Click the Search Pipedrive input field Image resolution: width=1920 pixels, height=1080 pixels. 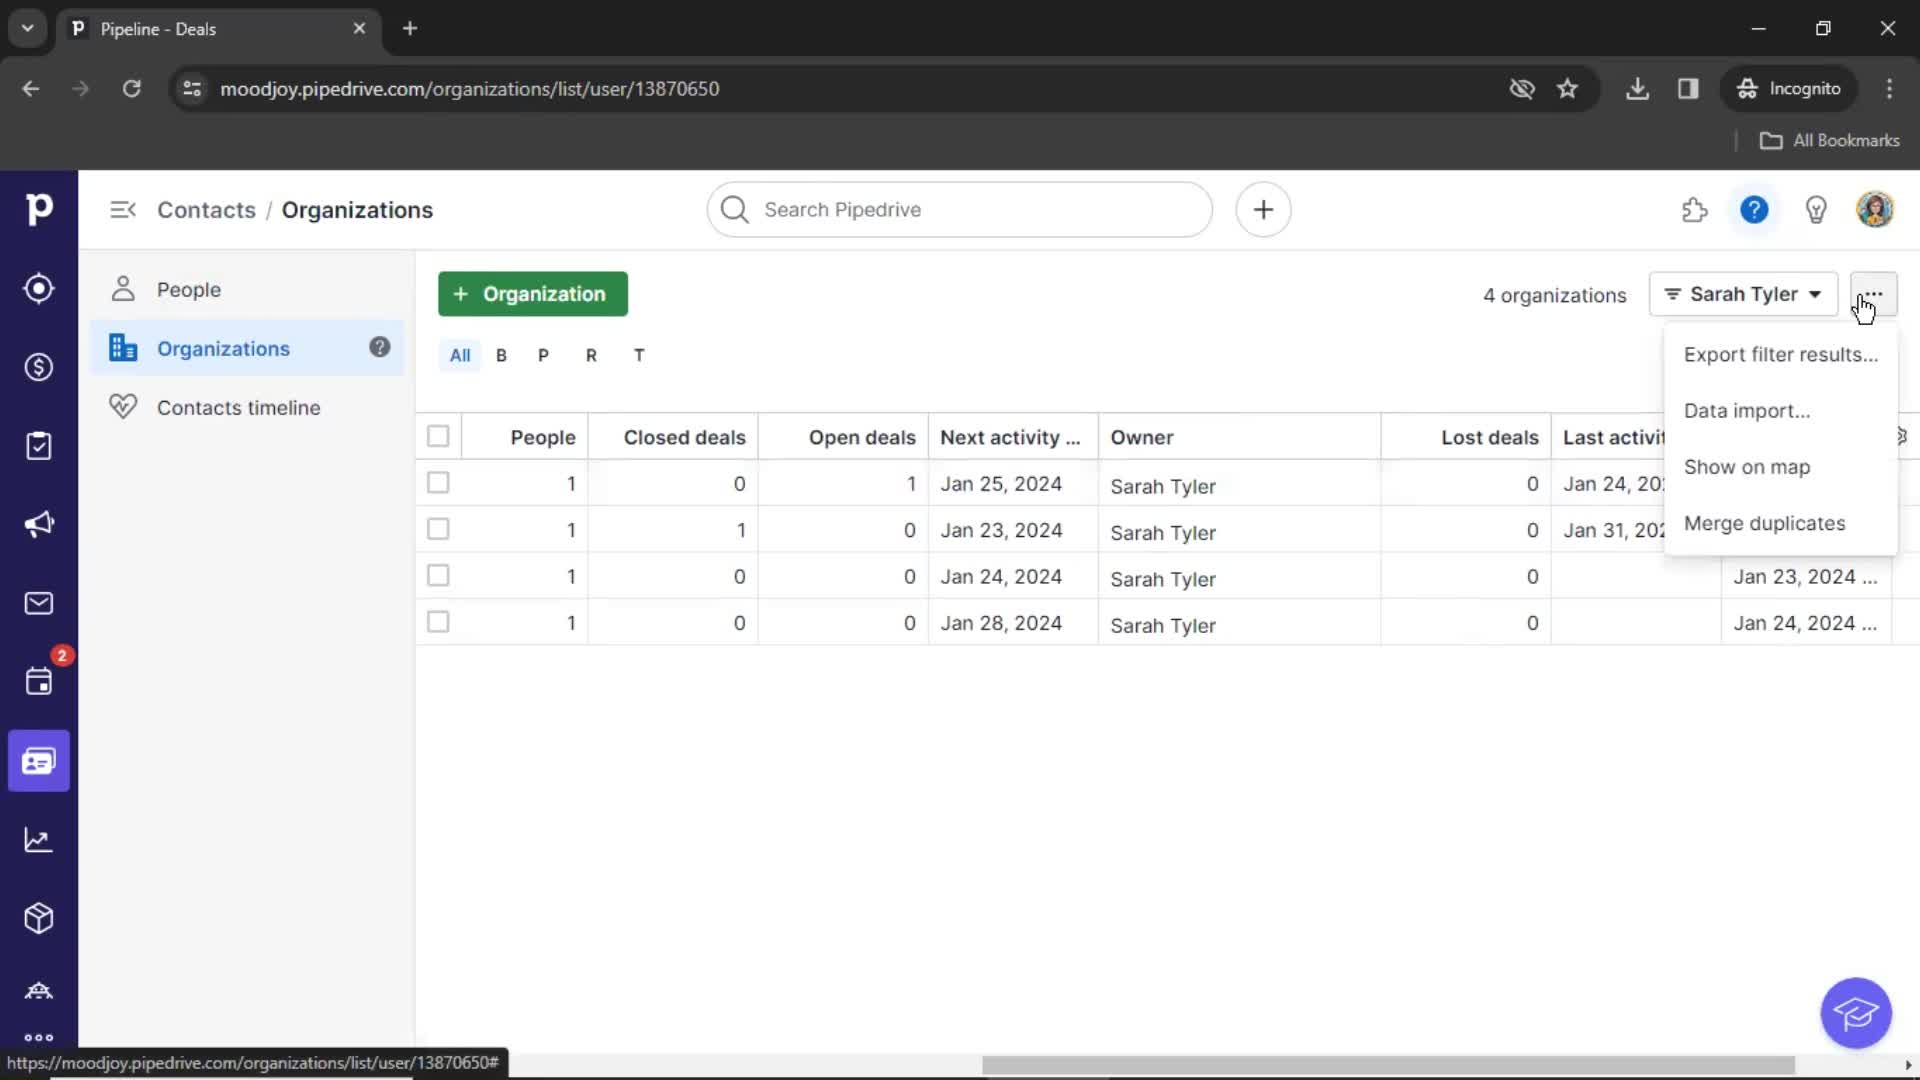960,210
